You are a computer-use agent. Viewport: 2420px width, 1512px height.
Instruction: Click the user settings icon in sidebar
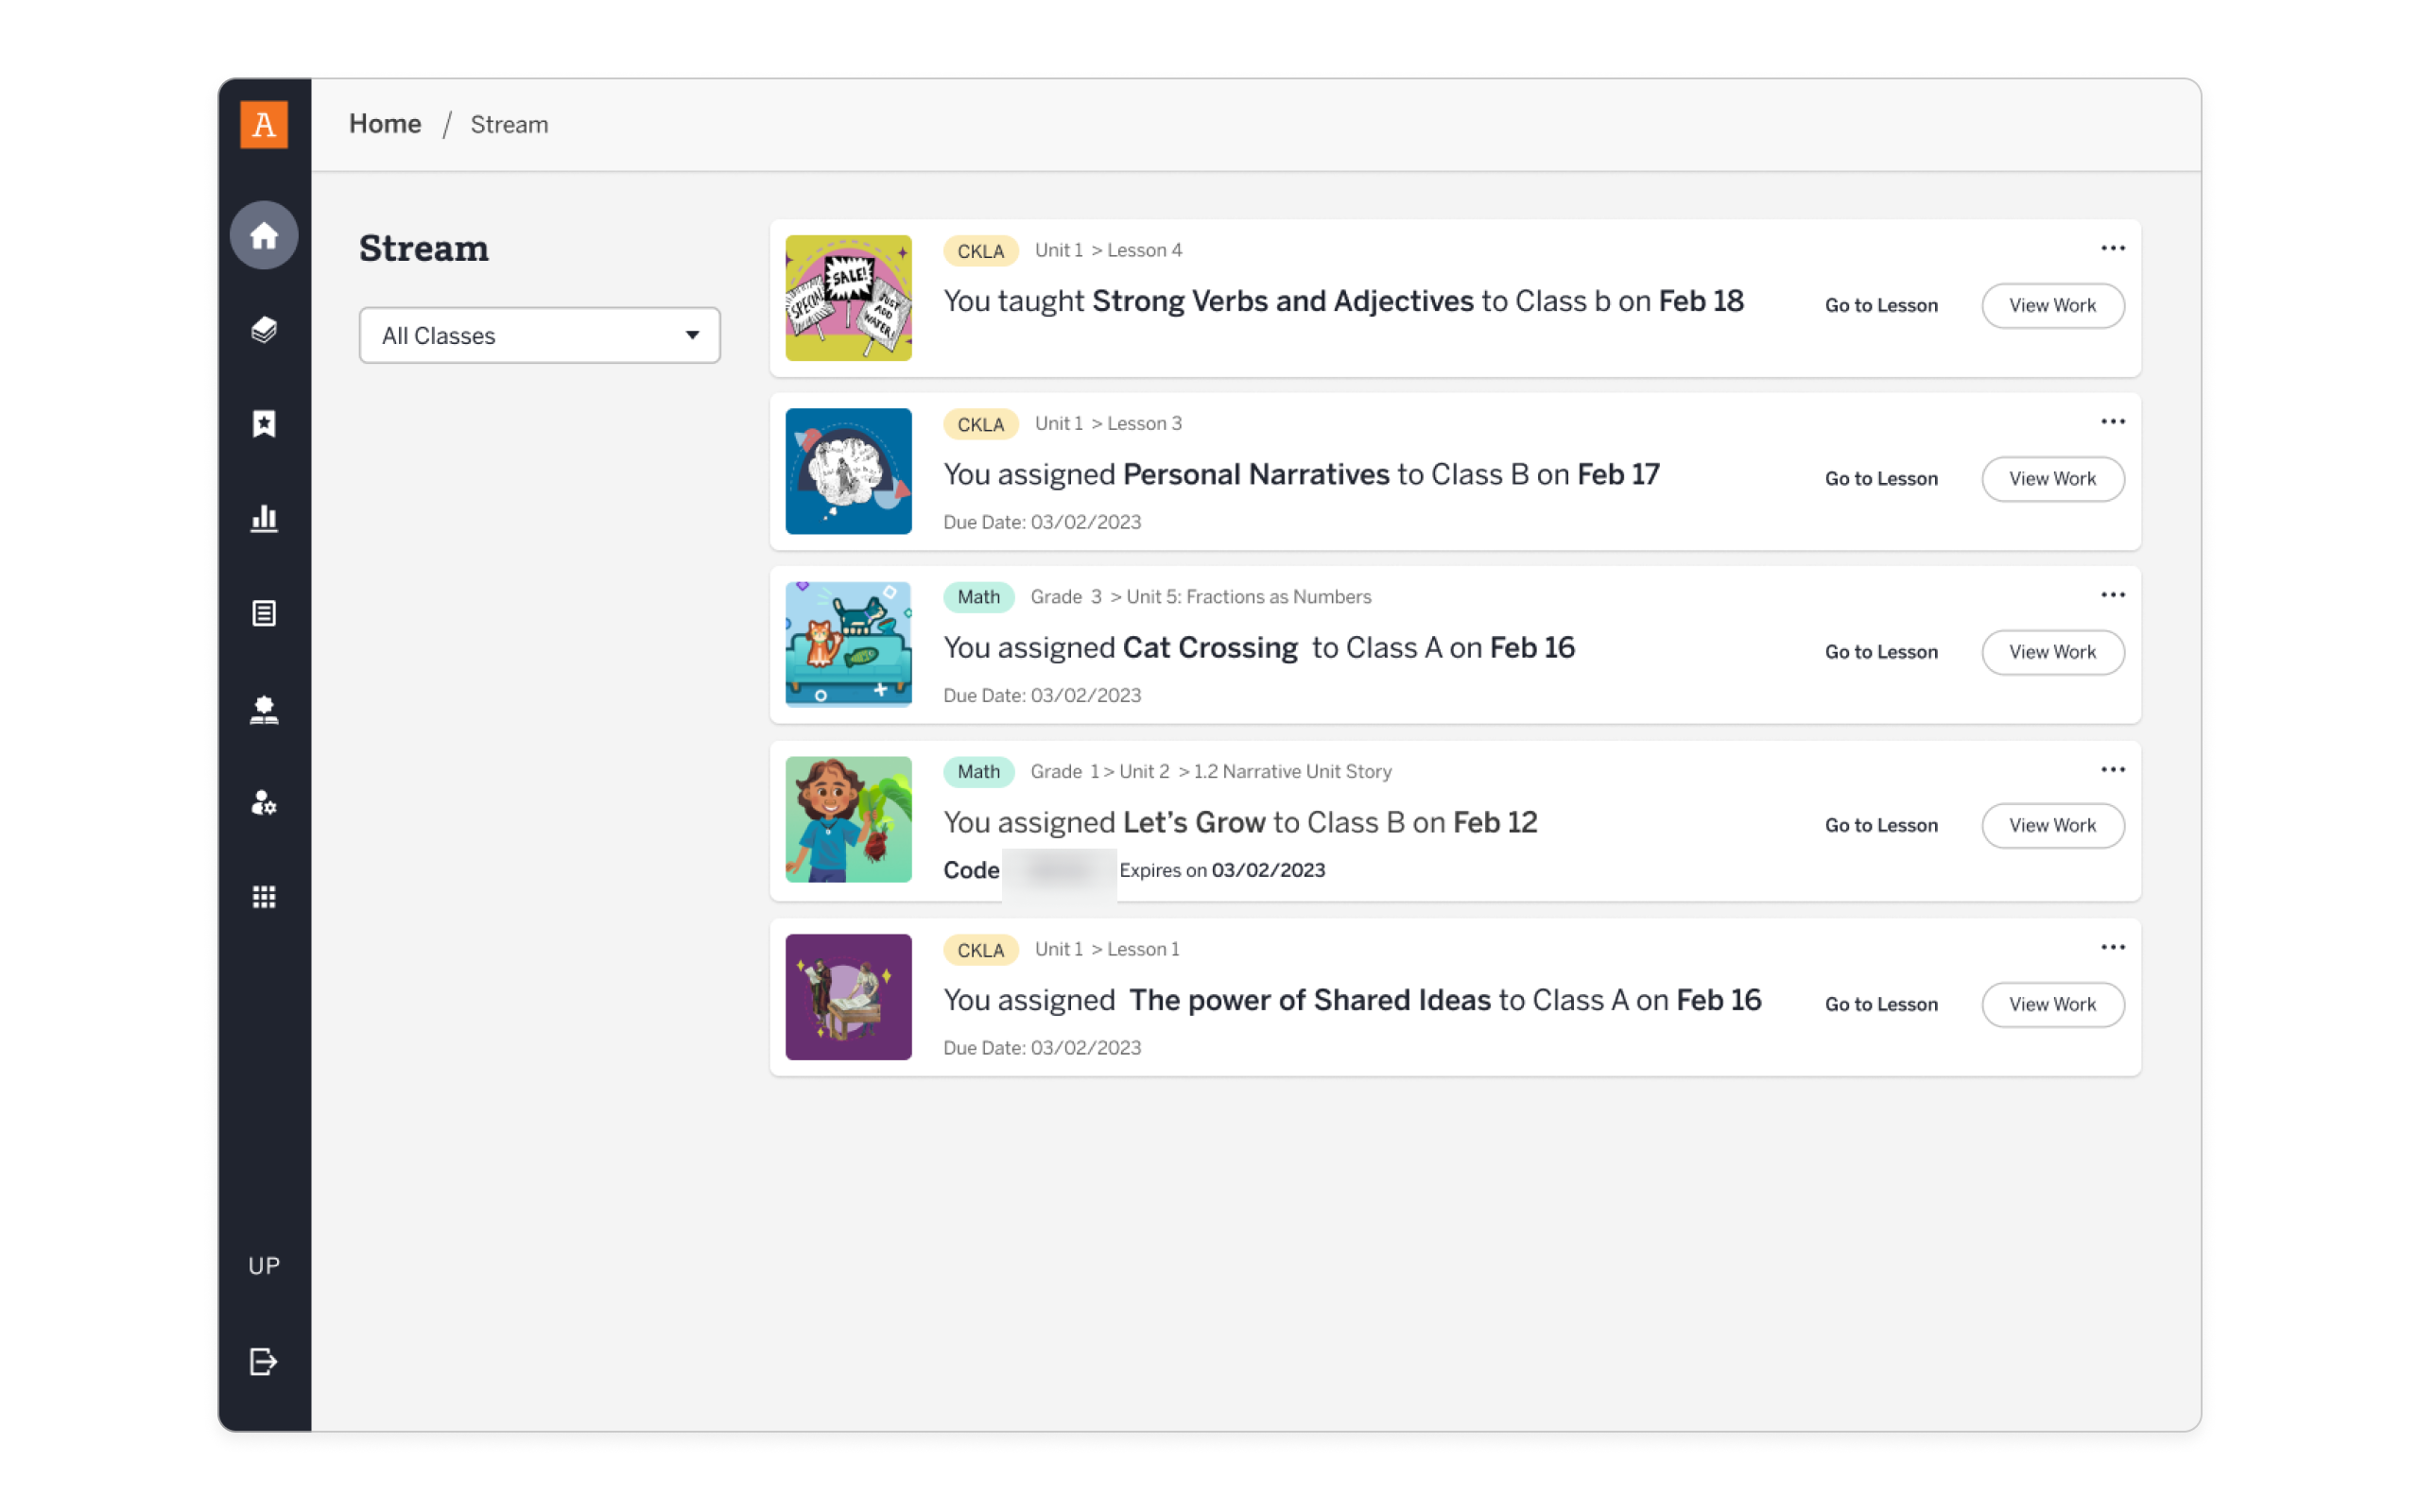[264, 804]
